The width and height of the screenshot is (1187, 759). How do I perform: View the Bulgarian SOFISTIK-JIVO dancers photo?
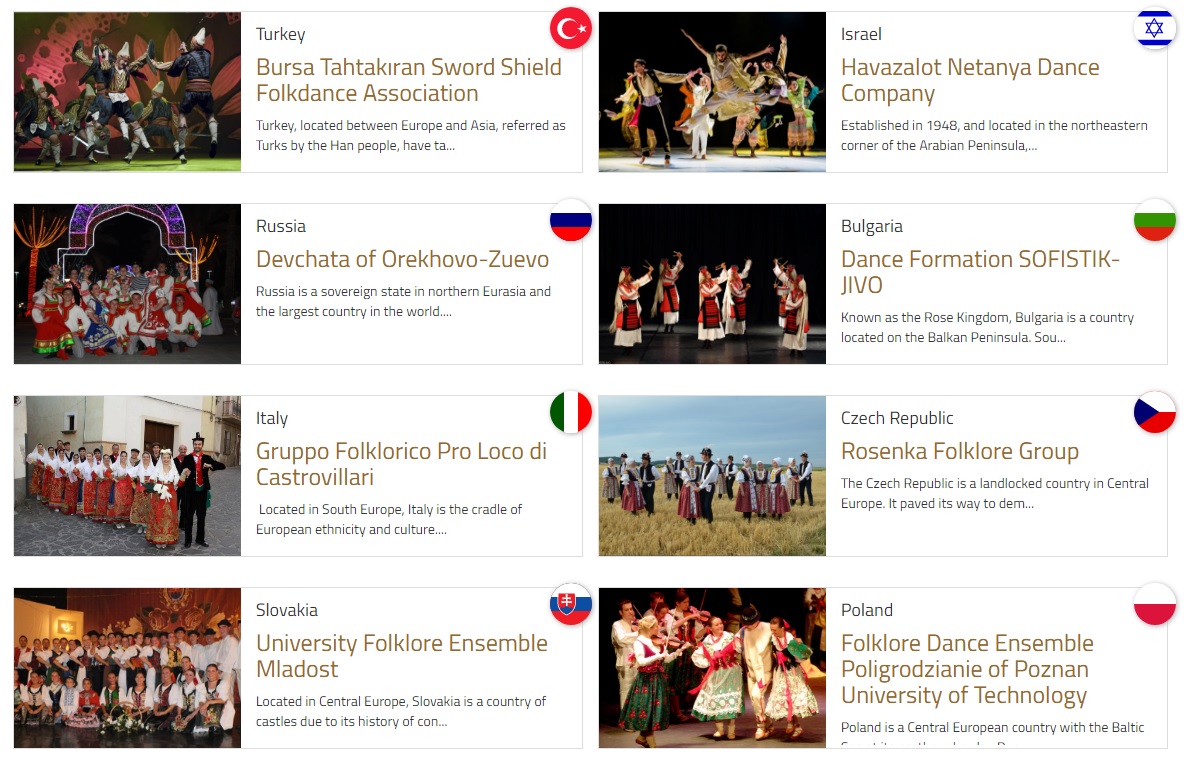pos(712,284)
